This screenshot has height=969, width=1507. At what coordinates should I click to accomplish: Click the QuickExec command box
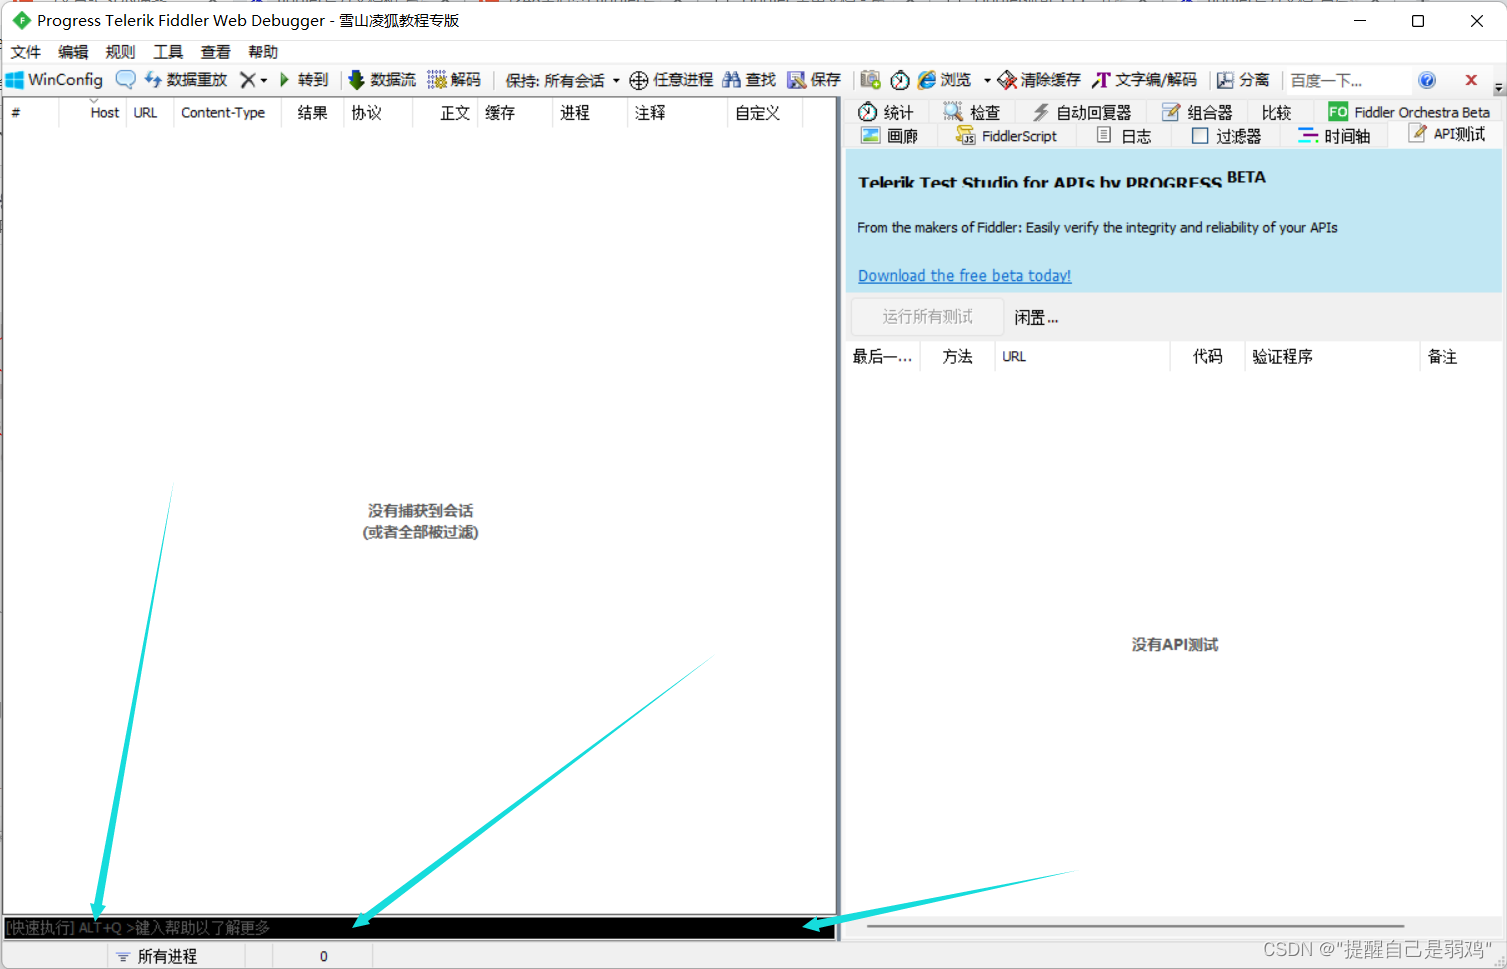click(x=419, y=928)
